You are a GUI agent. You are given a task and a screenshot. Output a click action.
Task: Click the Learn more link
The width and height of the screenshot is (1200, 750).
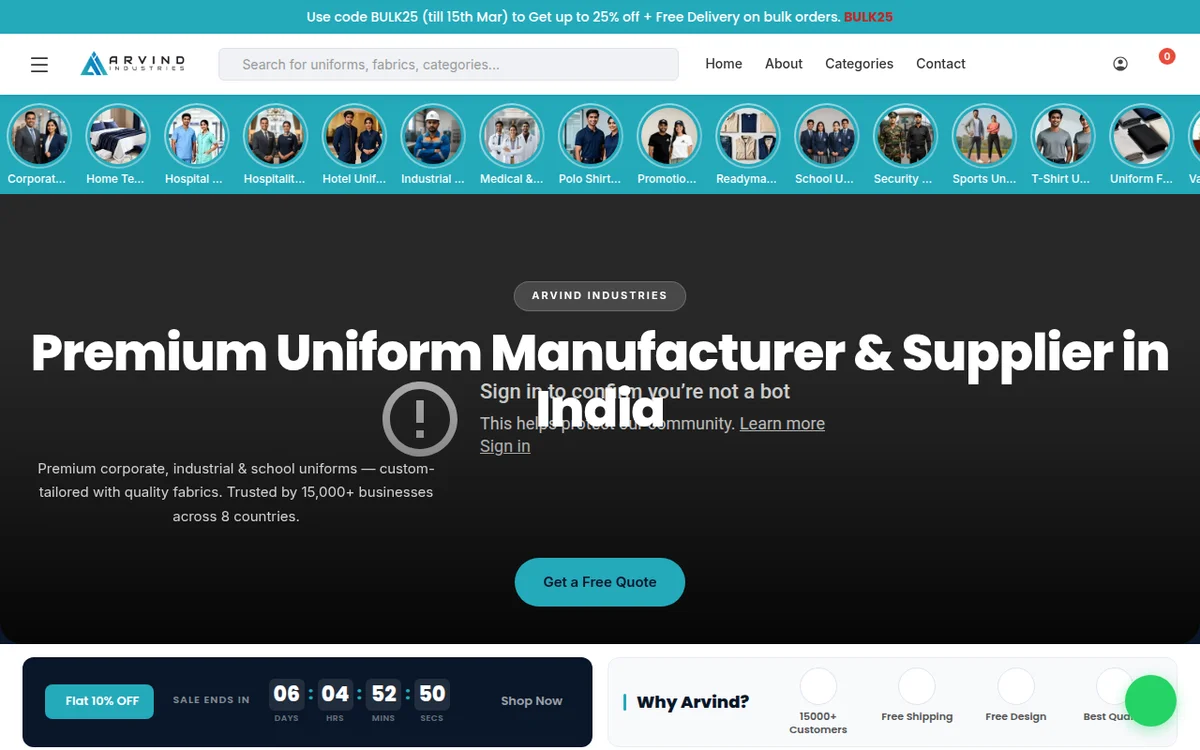point(782,424)
